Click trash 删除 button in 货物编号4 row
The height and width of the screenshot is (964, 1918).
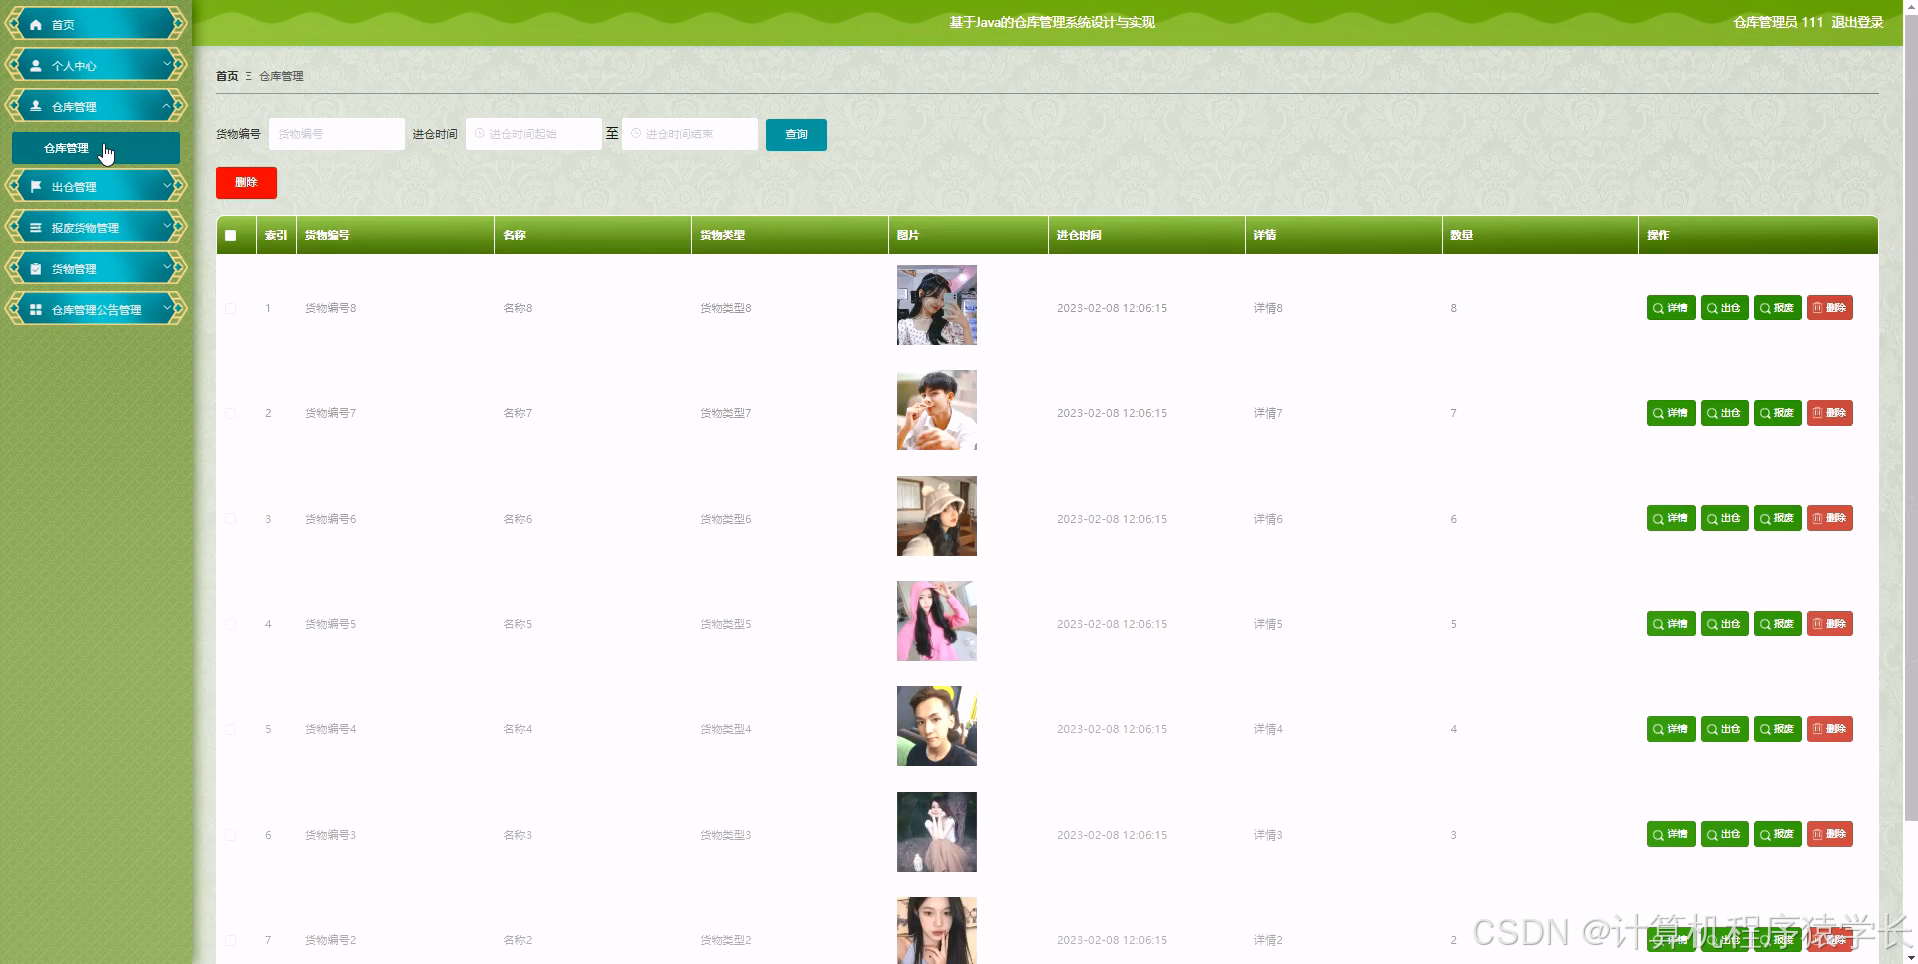pos(1830,729)
